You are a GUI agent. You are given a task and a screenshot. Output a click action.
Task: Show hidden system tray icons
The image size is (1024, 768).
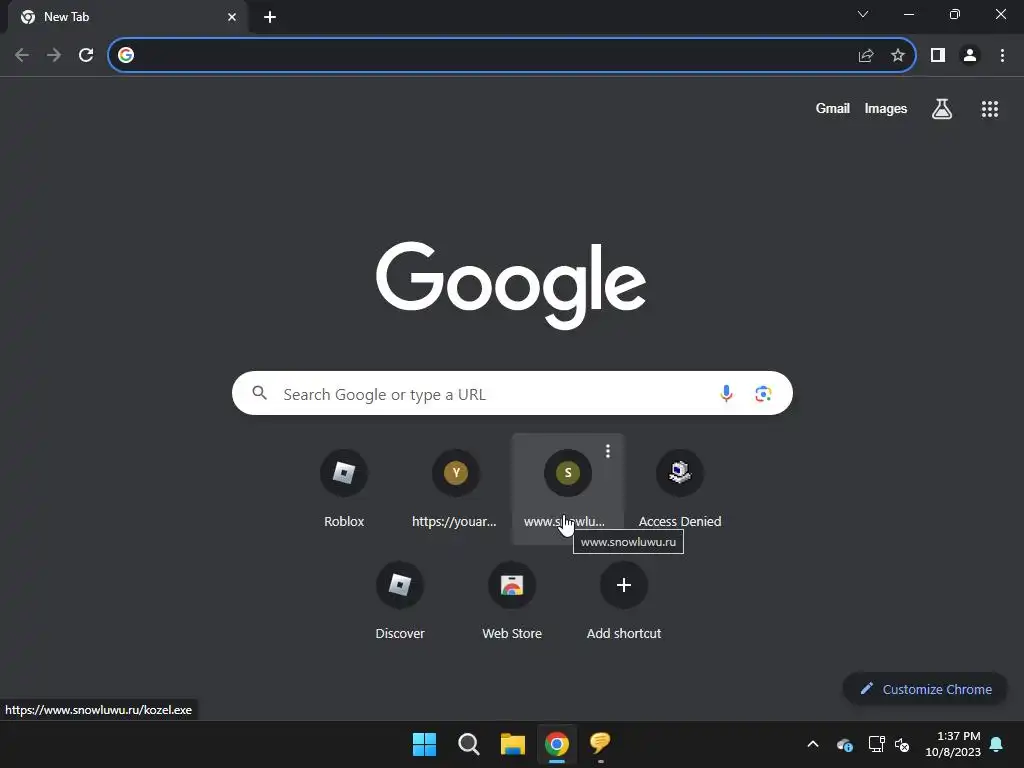(x=813, y=744)
